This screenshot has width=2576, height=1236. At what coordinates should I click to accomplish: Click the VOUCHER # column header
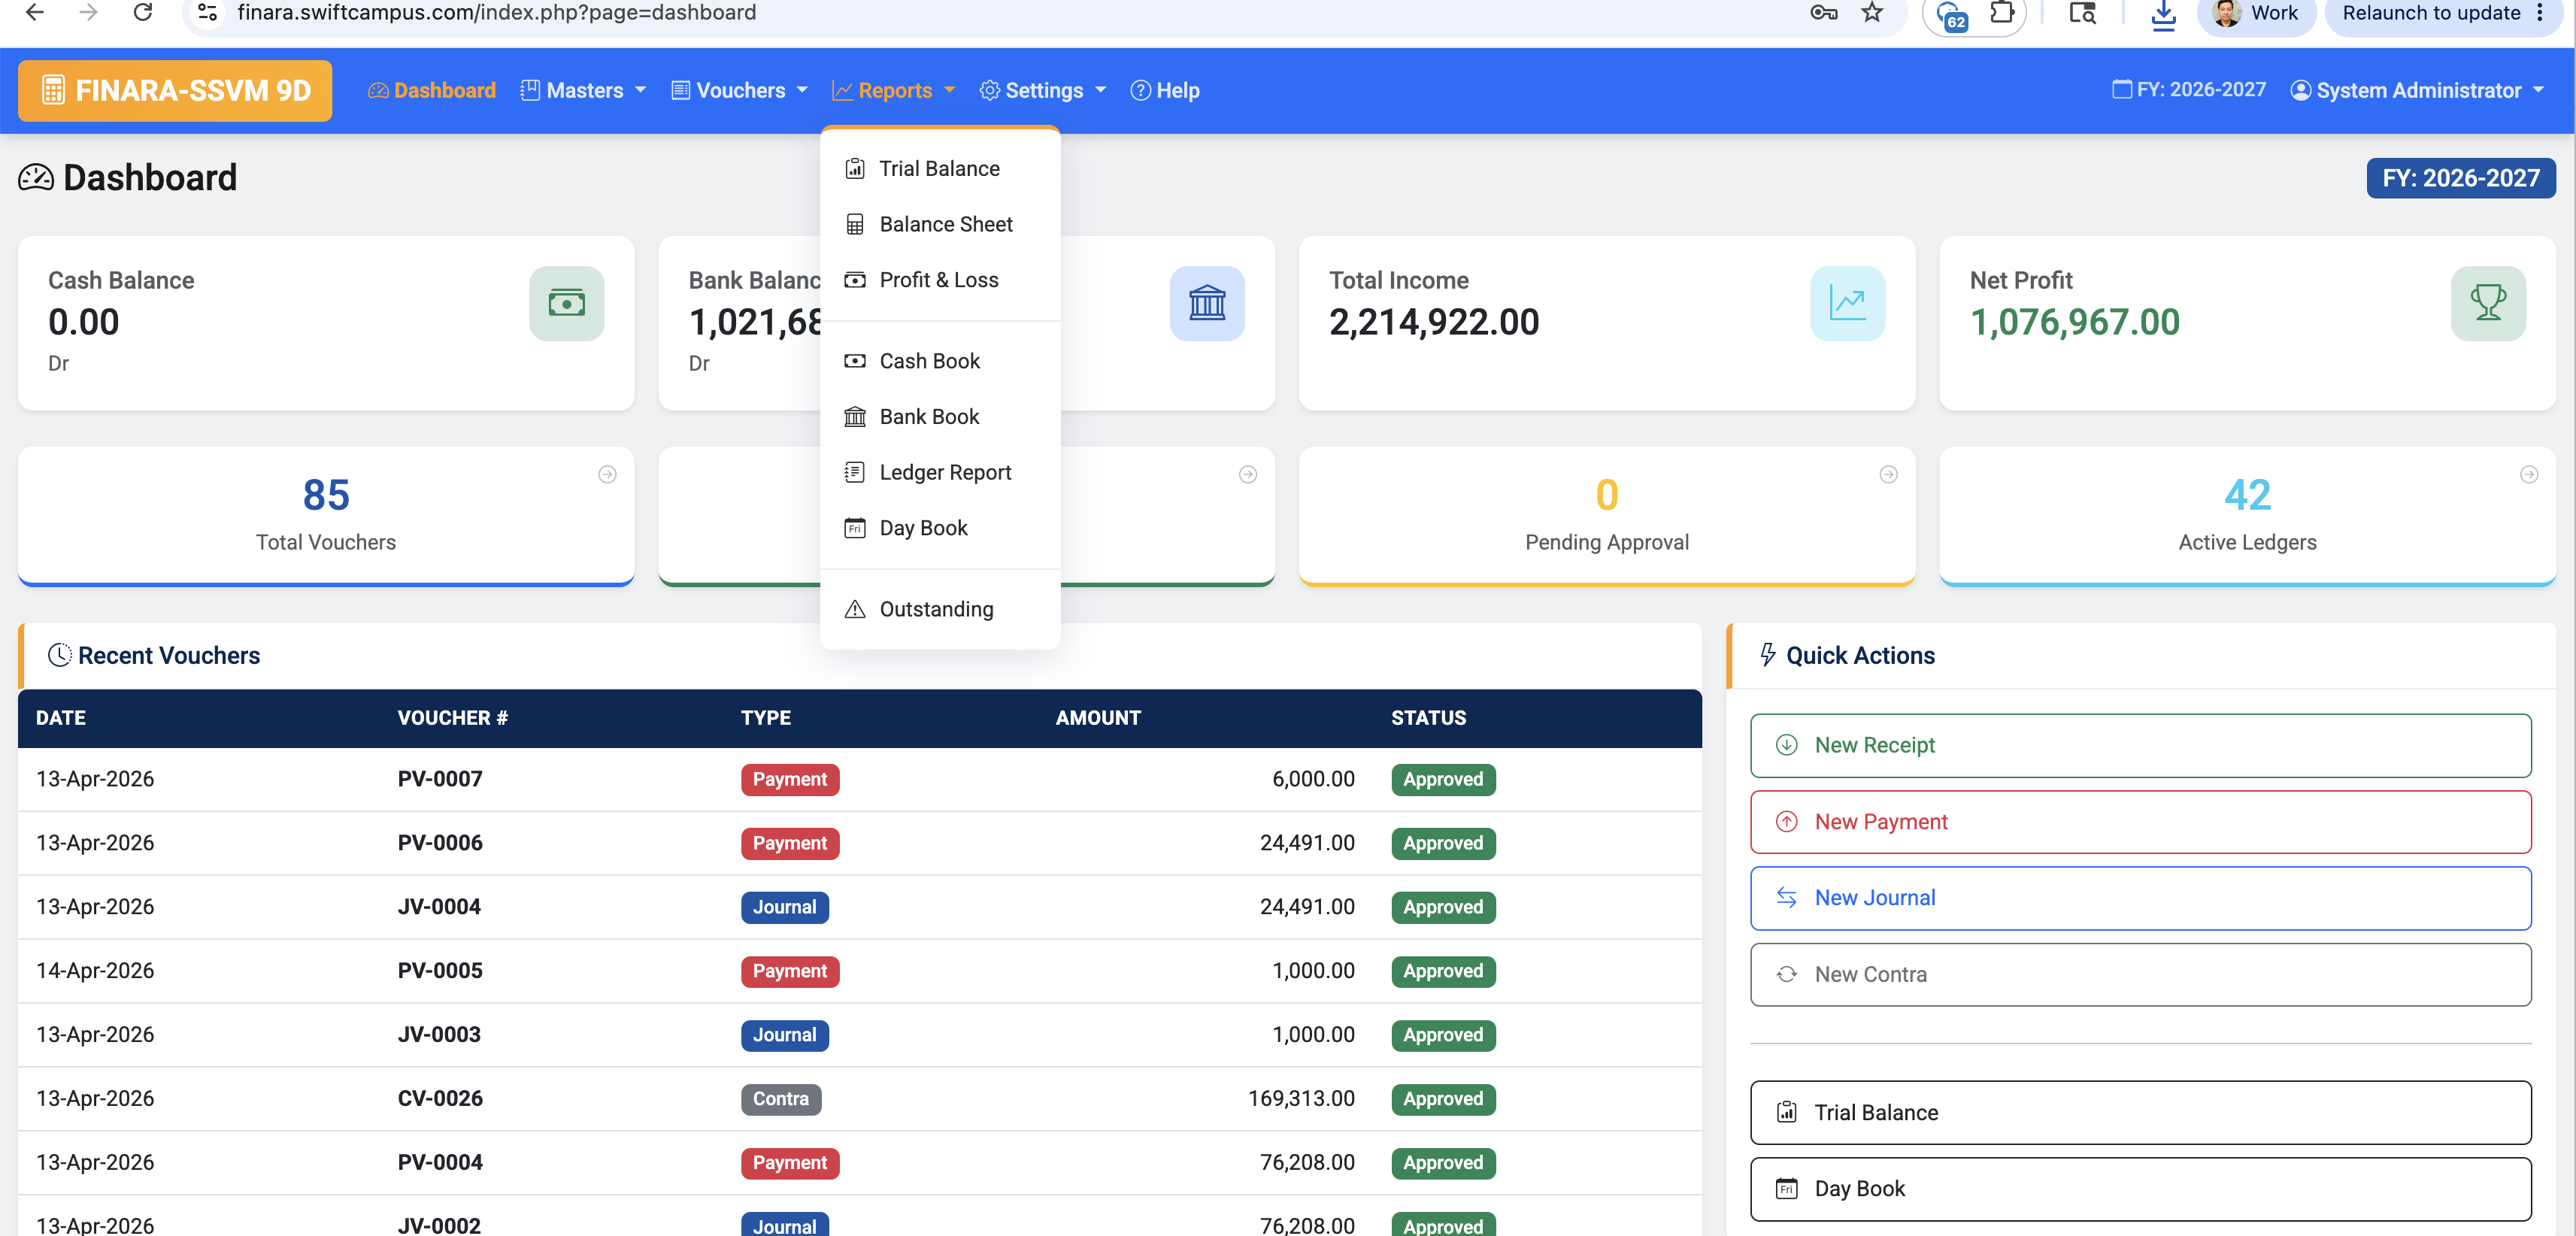pyautogui.click(x=452, y=718)
